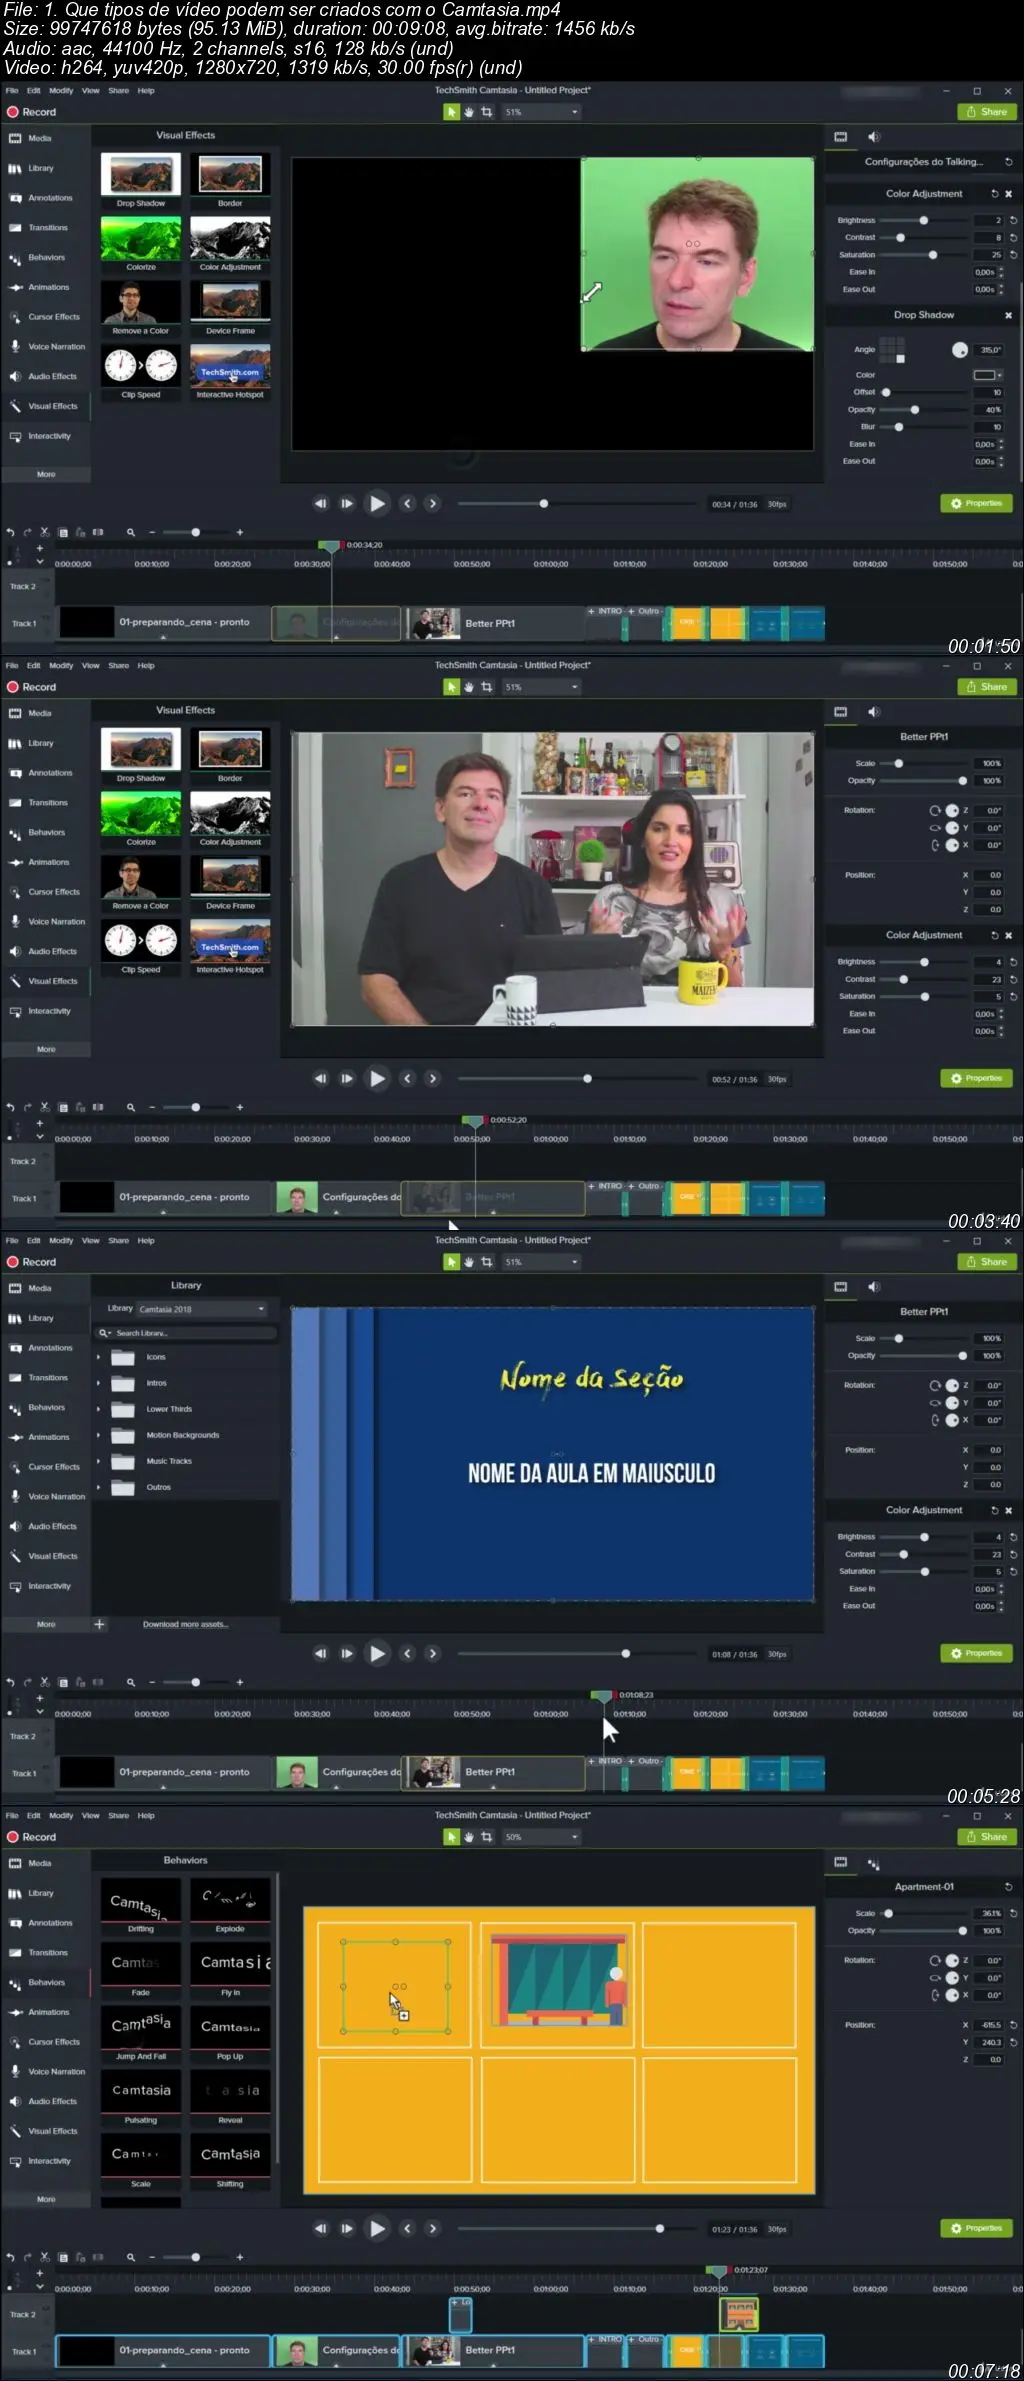The image size is (1024, 2381).
Task: Select the Jump And Fall behavior thumbnail
Action: pos(141,2027)
